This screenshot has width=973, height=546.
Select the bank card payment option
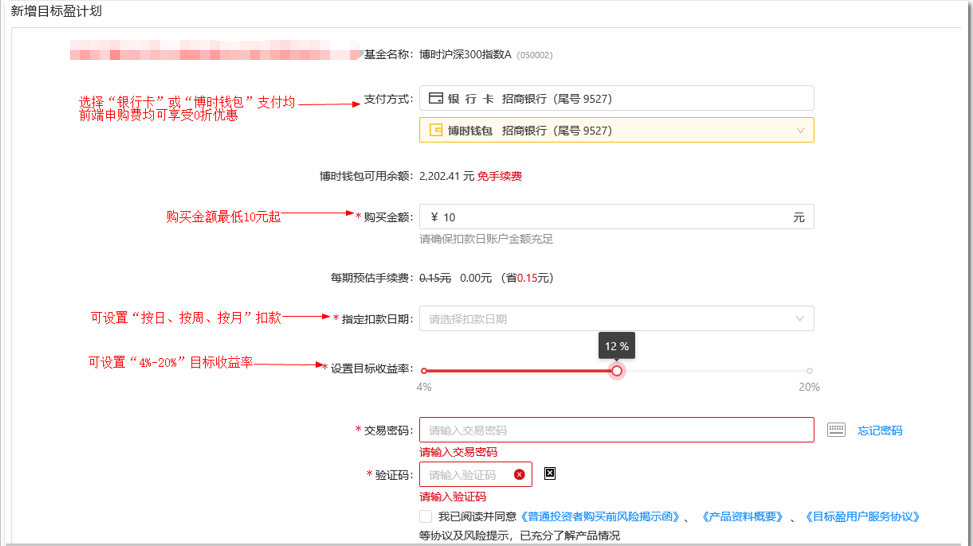(x=616, y=99)
